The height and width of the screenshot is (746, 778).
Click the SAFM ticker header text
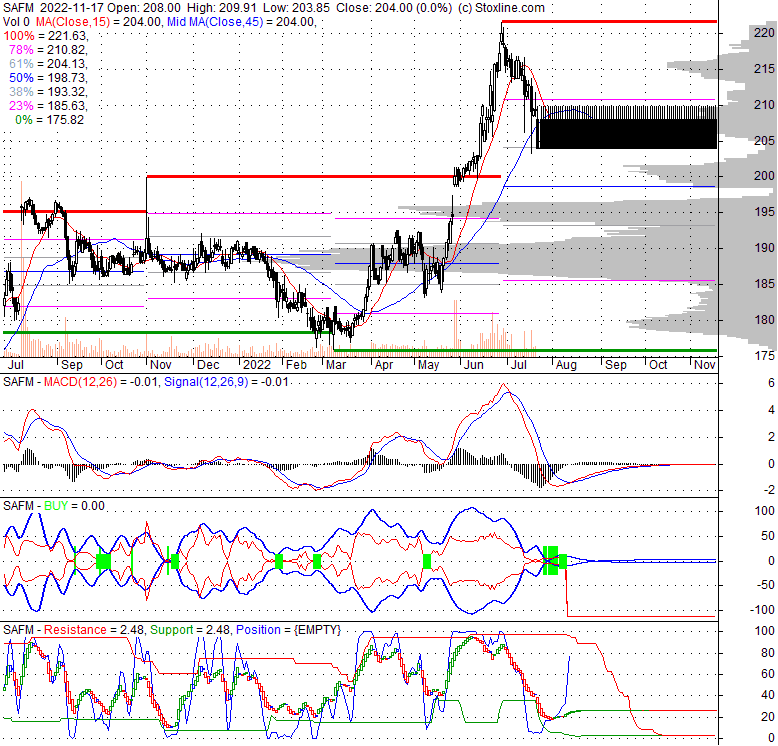(18, 7)
